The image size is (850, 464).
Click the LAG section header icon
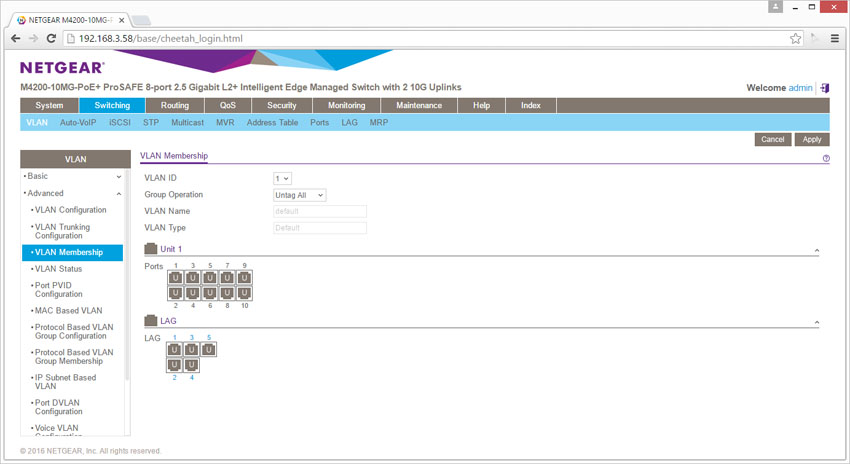pyautogui.click(x=151, y=321)
